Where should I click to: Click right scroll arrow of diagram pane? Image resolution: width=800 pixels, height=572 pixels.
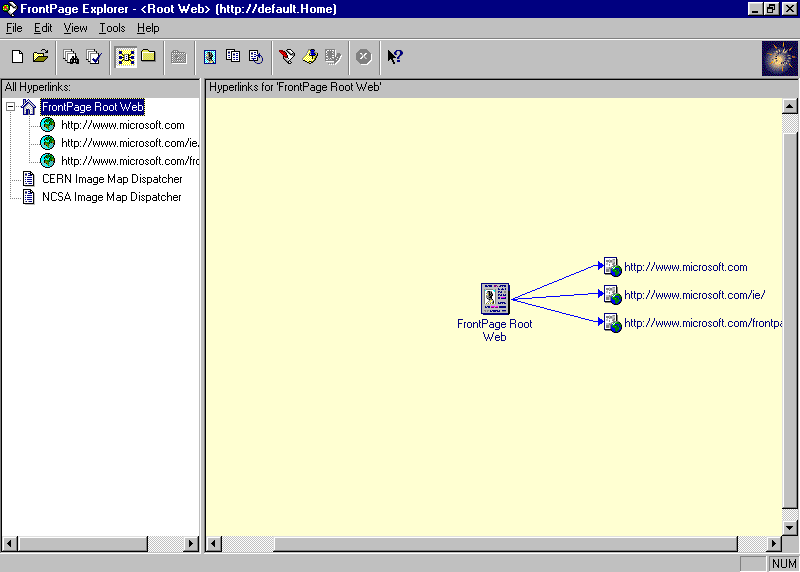(774, 544)
